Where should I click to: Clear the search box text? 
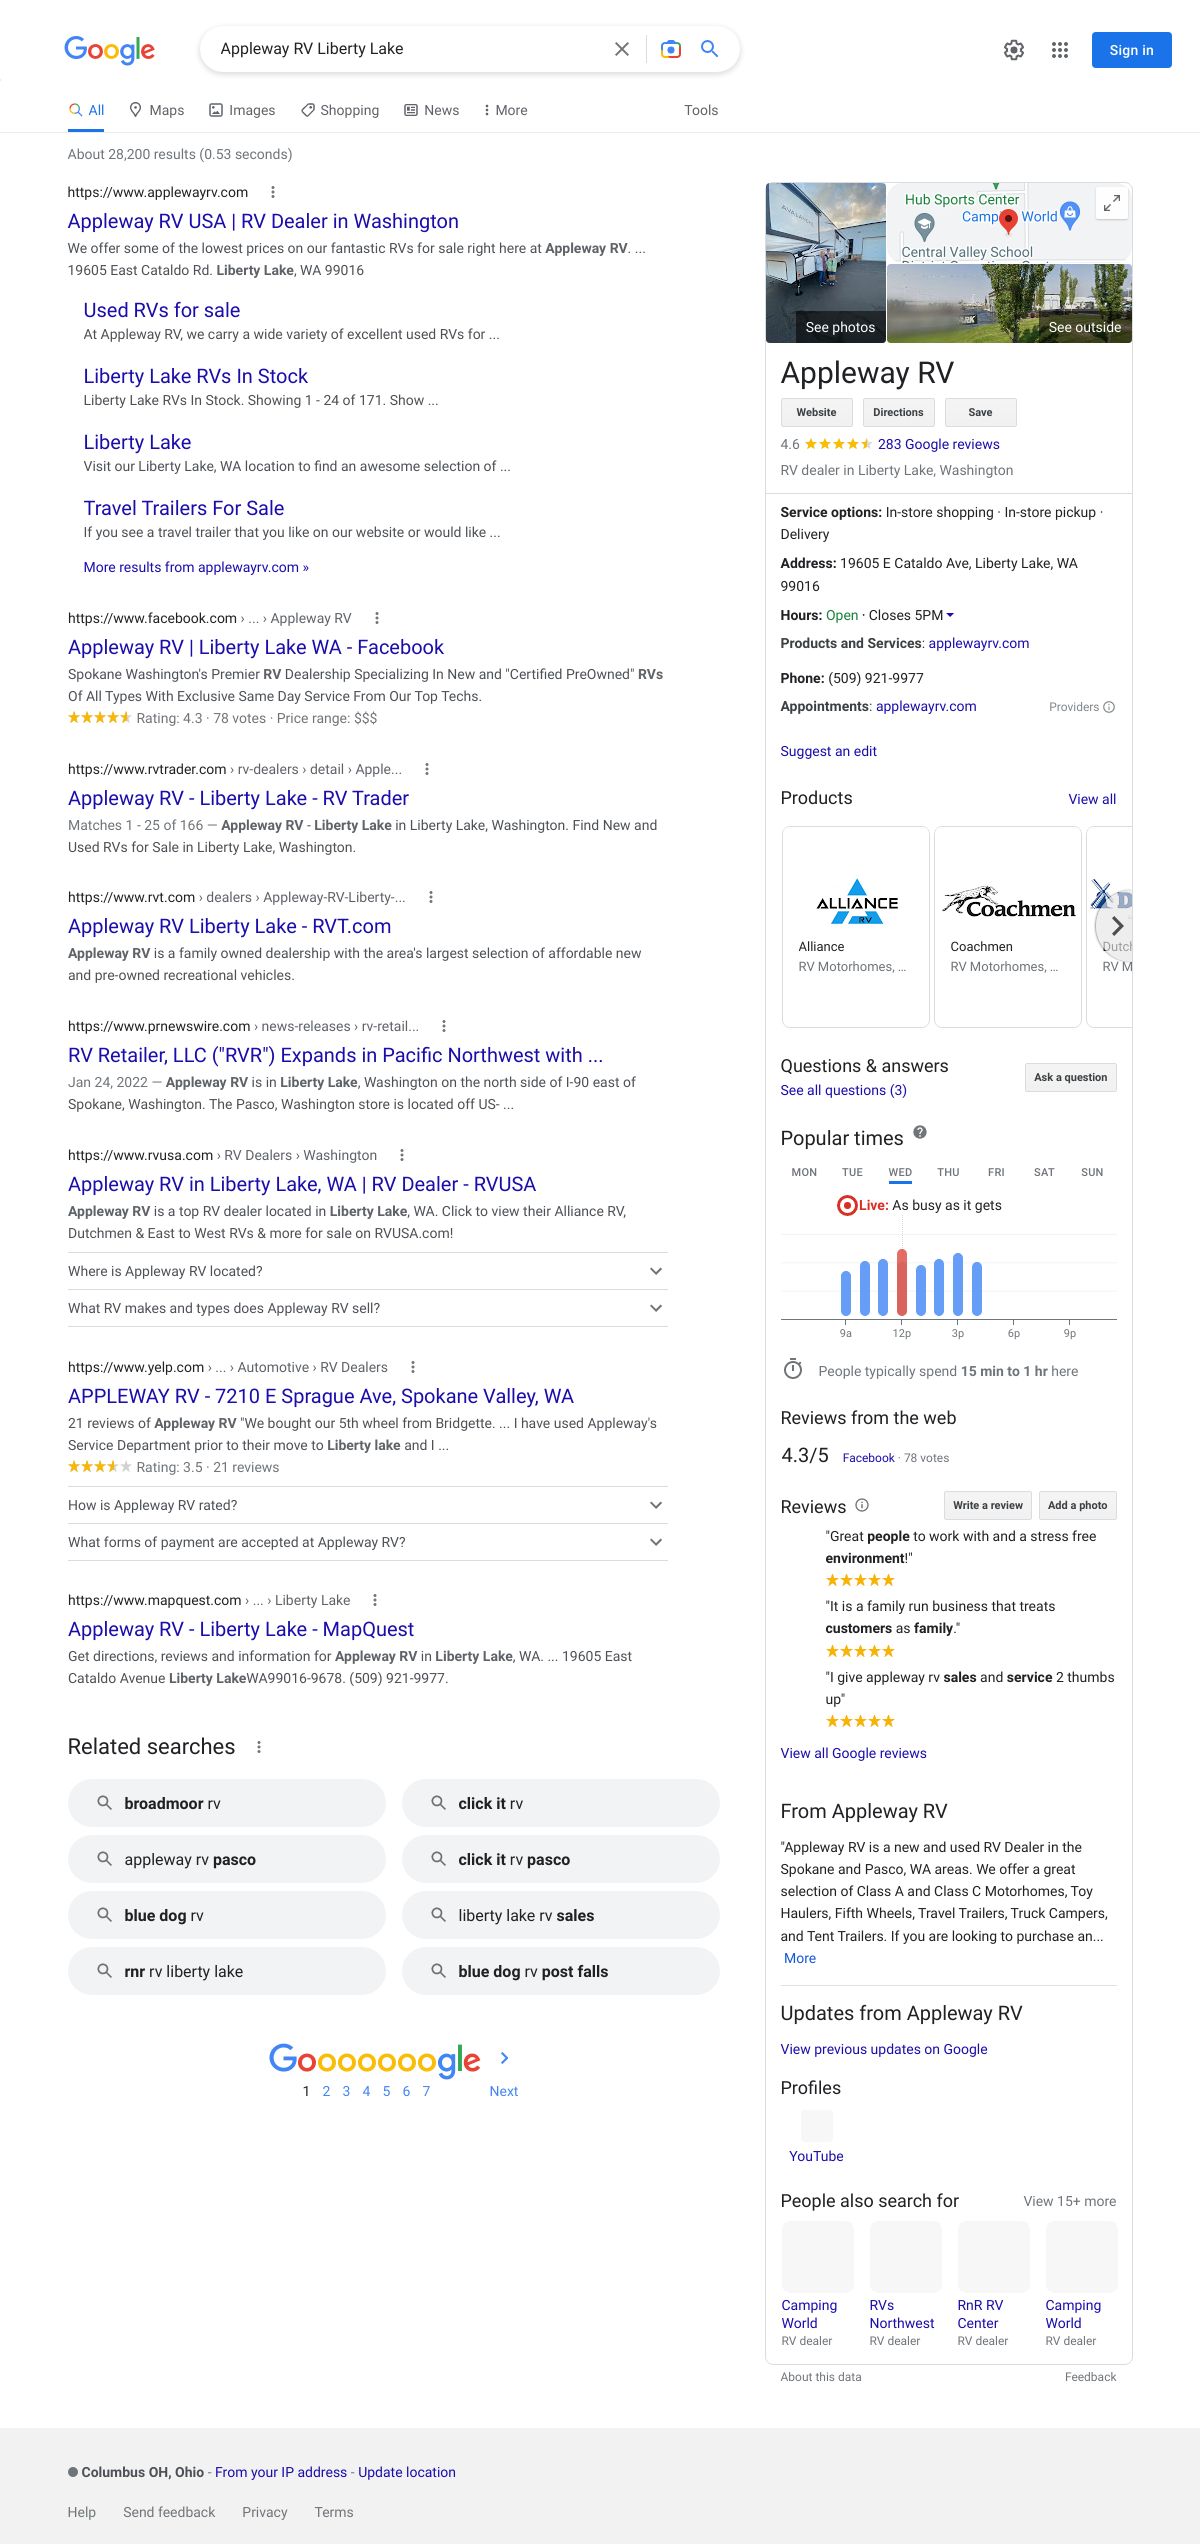[x=621, y=49]
